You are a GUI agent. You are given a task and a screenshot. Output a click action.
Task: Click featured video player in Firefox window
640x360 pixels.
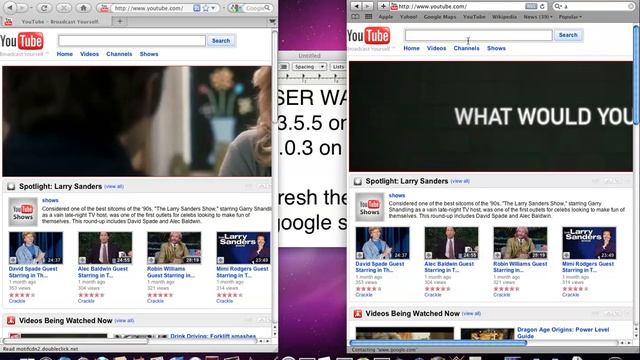137,121
